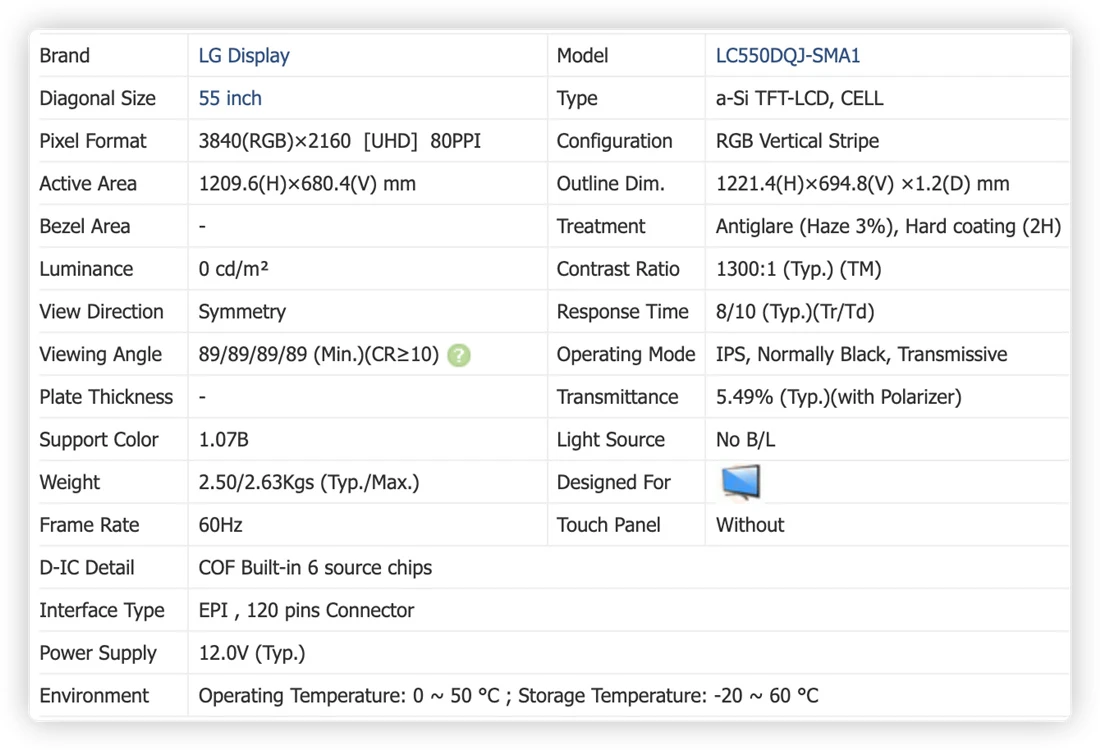Click the "Treatment" label
Viewport: 1100px width, 750px height.
tap(601, 227)
